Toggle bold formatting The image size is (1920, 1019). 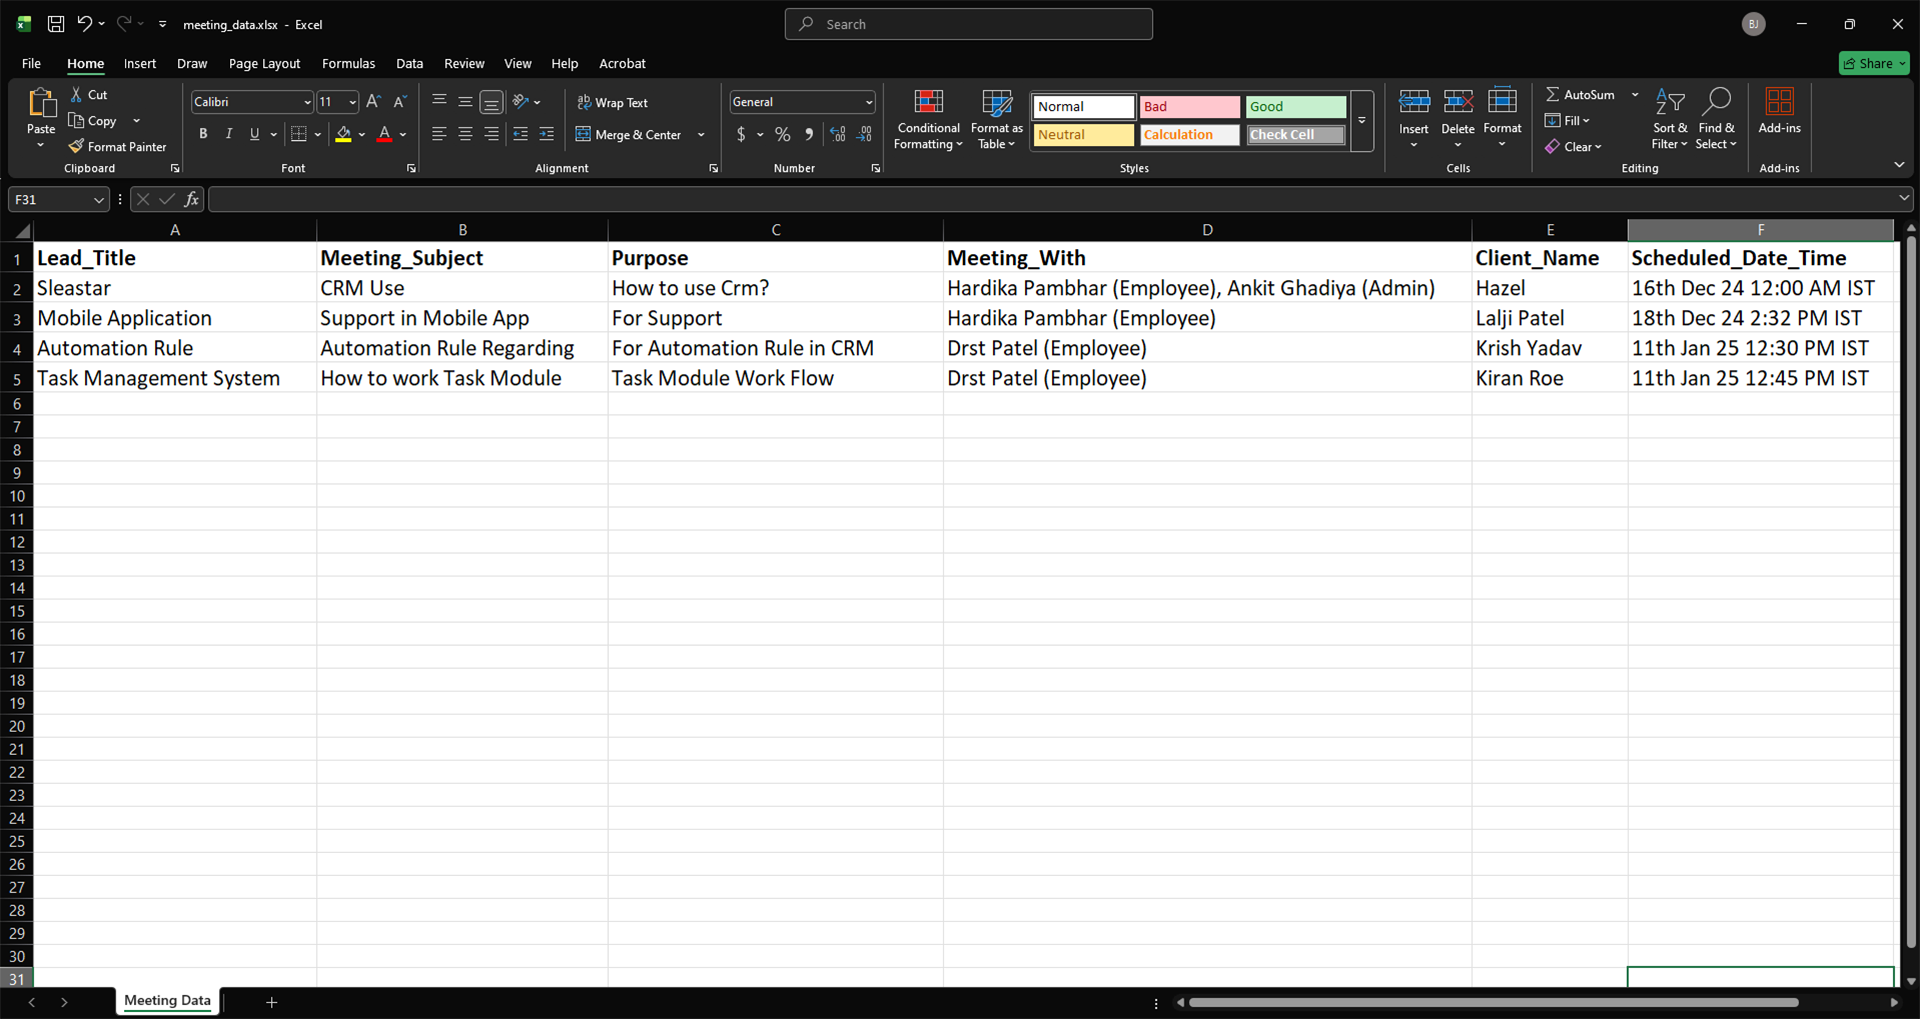coord(203,134)
